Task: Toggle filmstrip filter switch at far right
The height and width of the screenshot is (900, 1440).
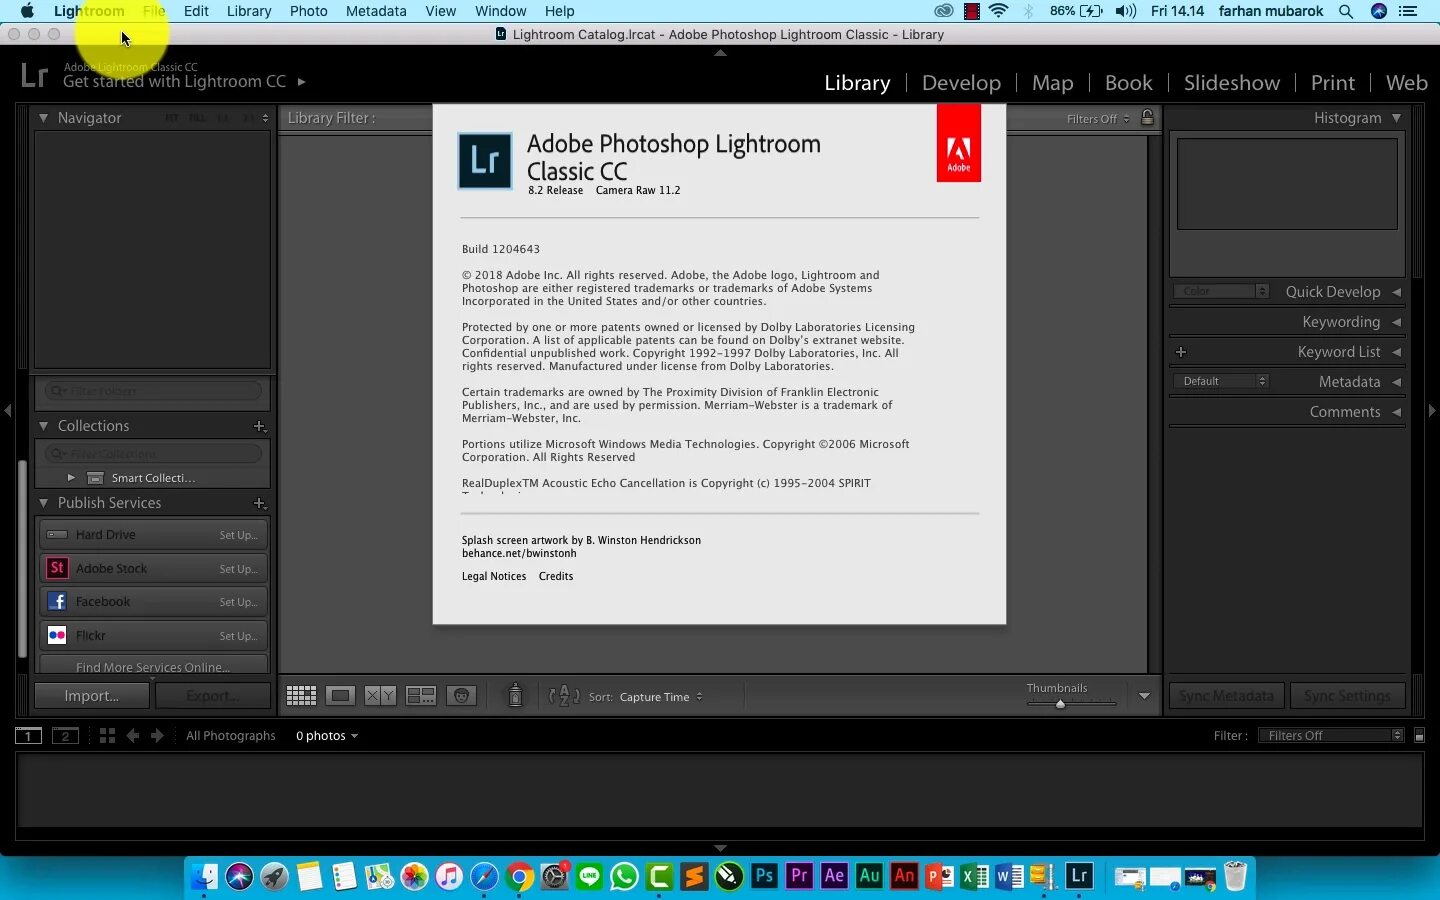Action: click(x=1419, y=736)
